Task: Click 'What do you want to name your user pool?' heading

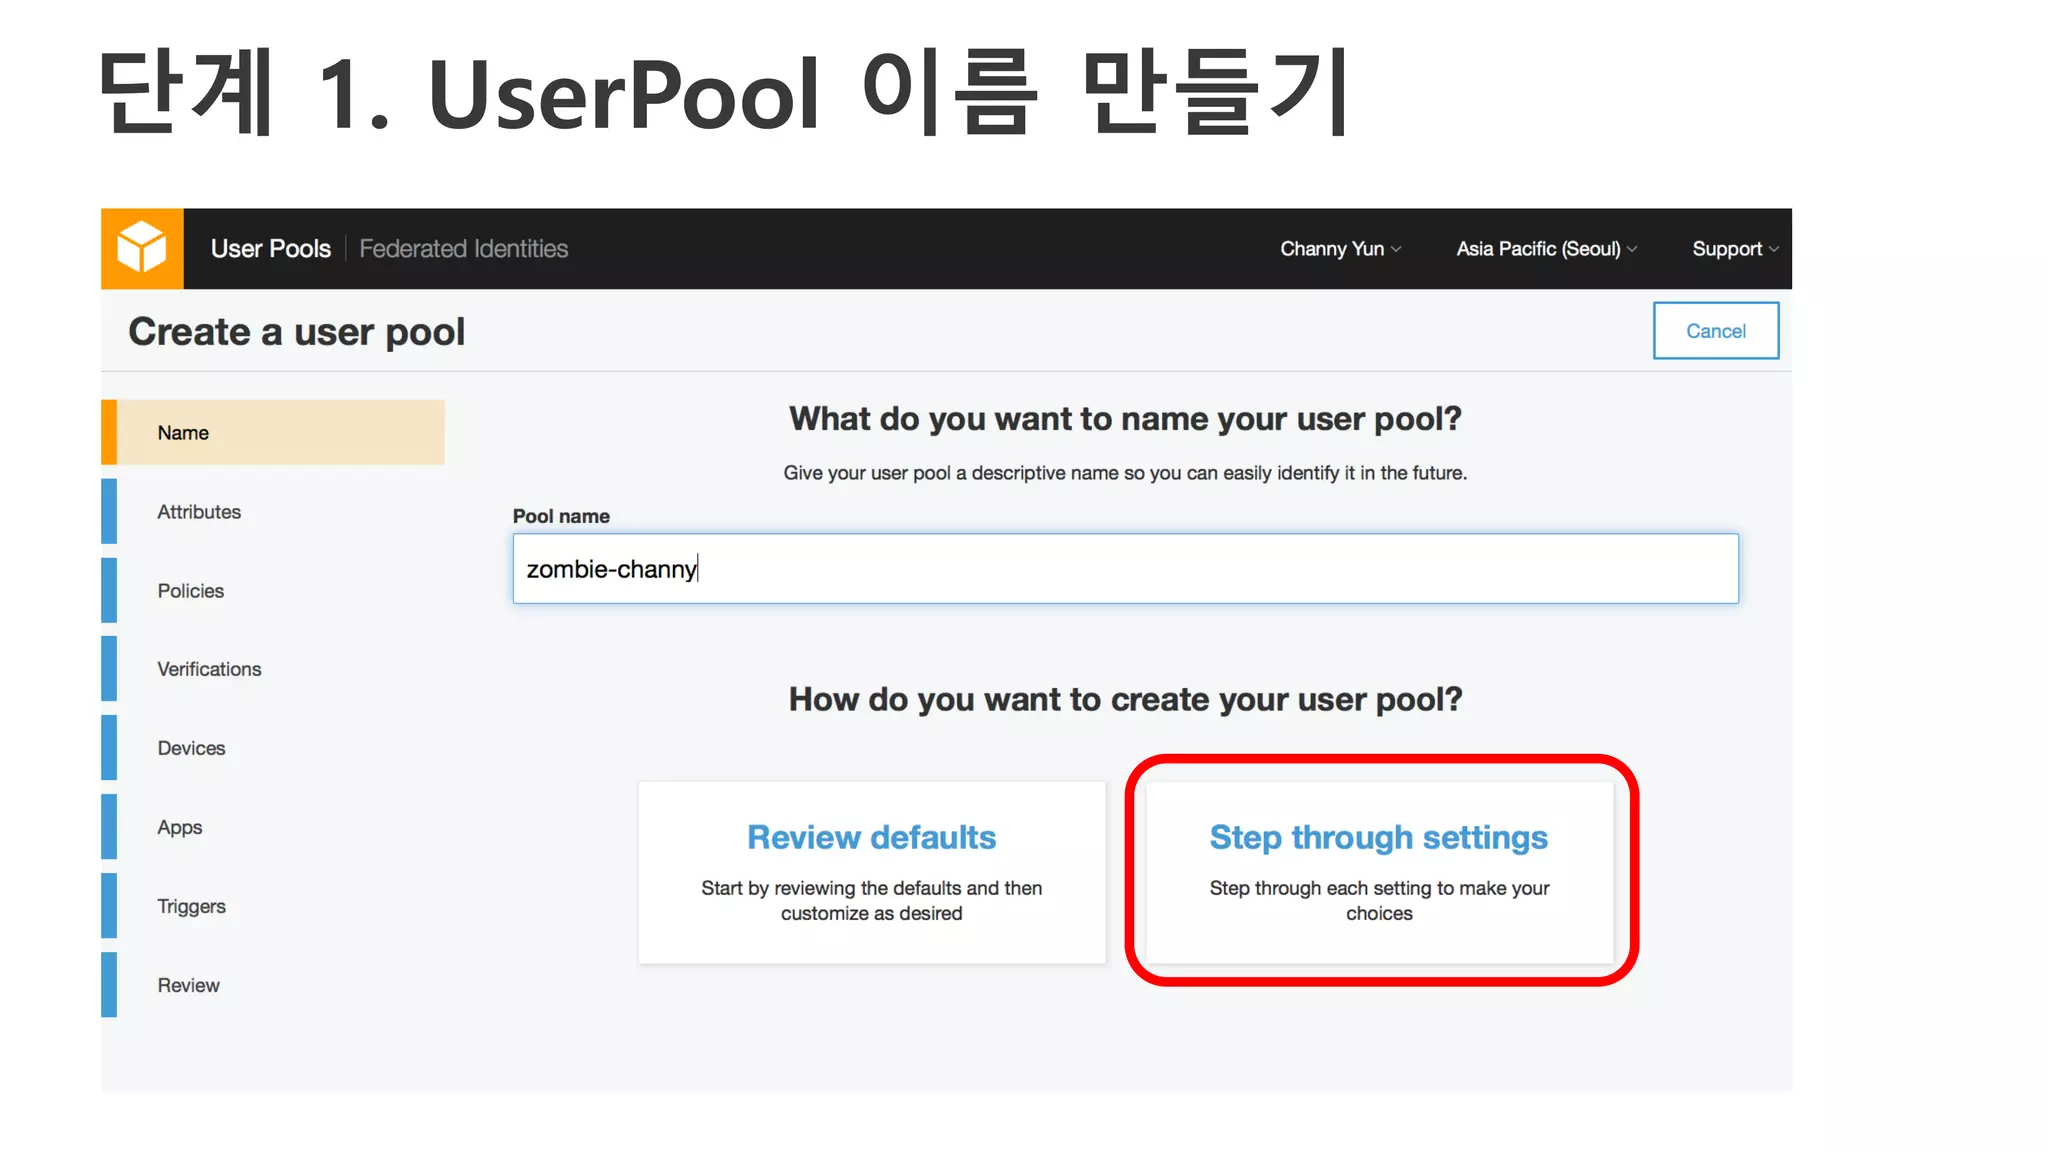Action: tap(1125, 419)
